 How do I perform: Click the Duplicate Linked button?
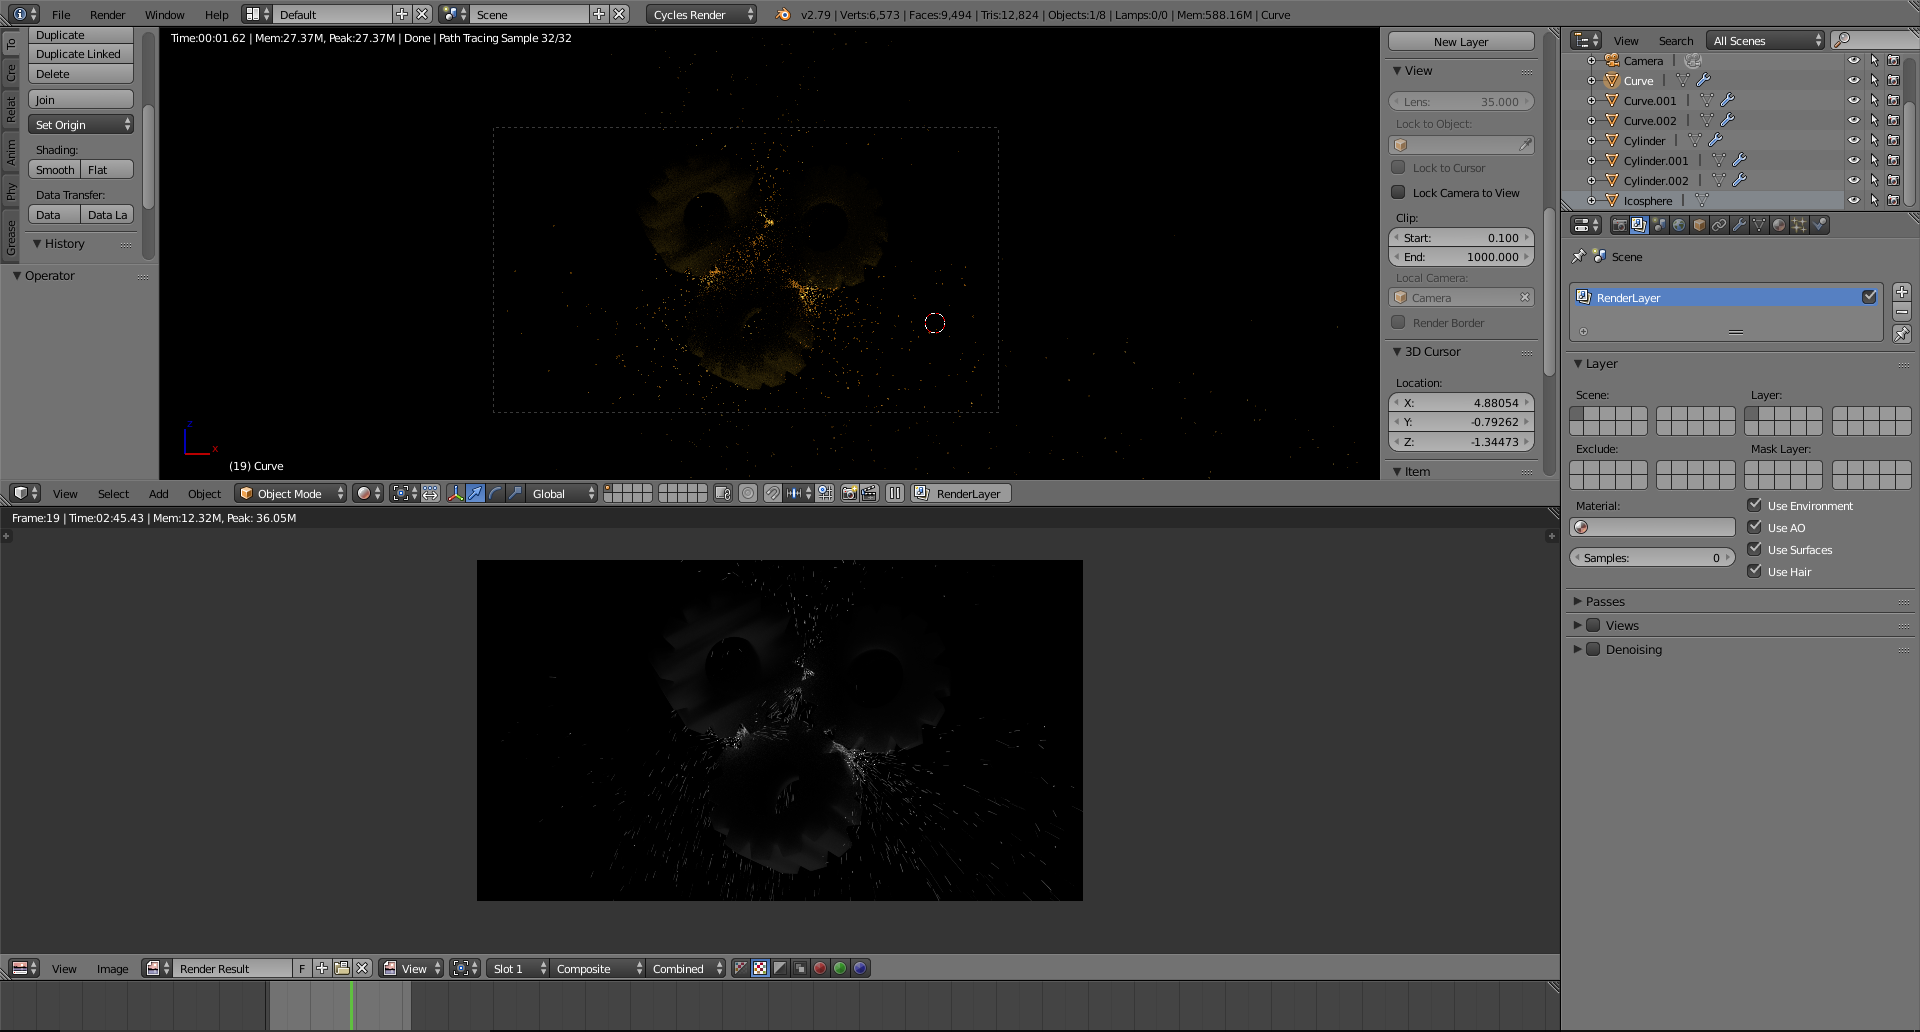point(81,54)
